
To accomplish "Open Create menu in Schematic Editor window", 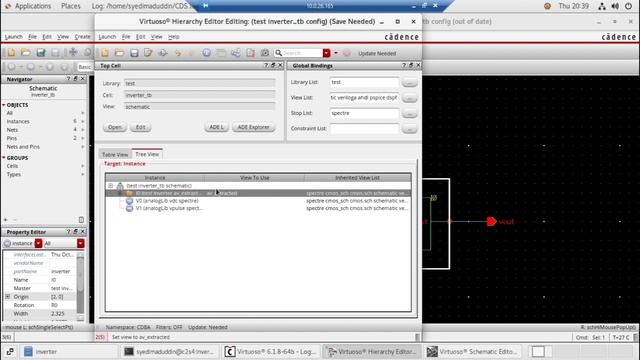I will pos(82,37).
